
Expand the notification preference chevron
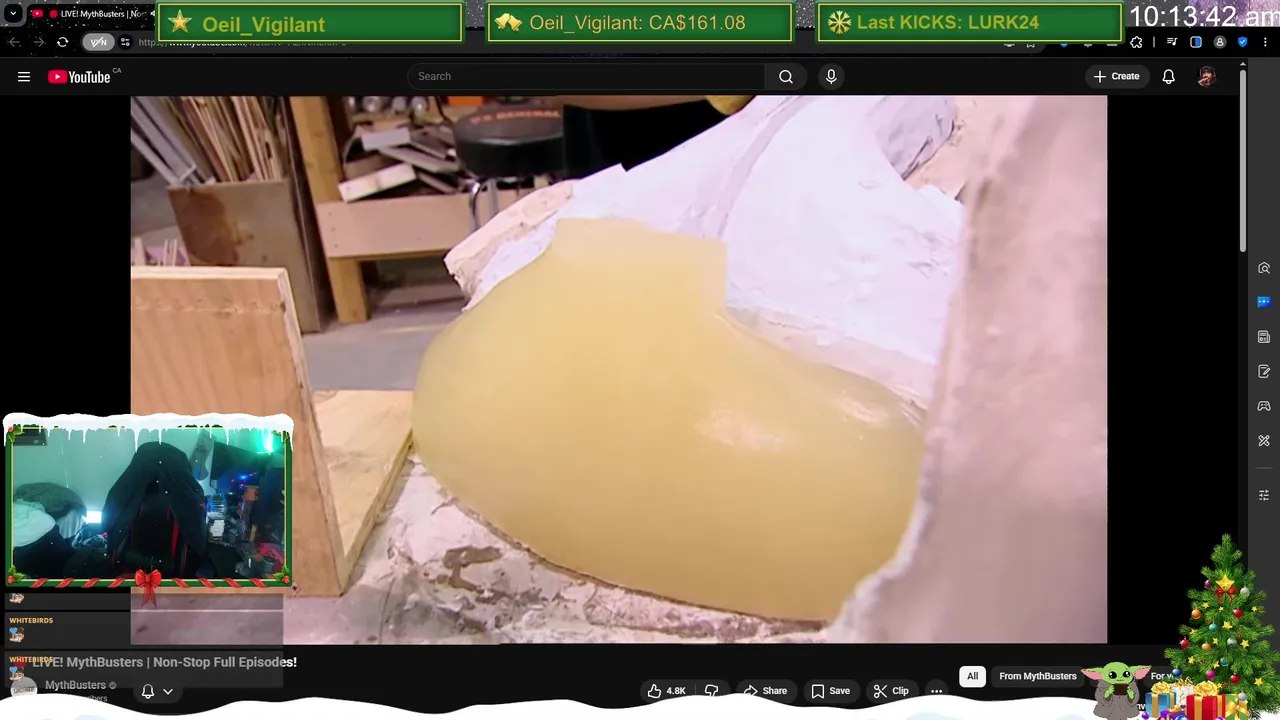168,691
